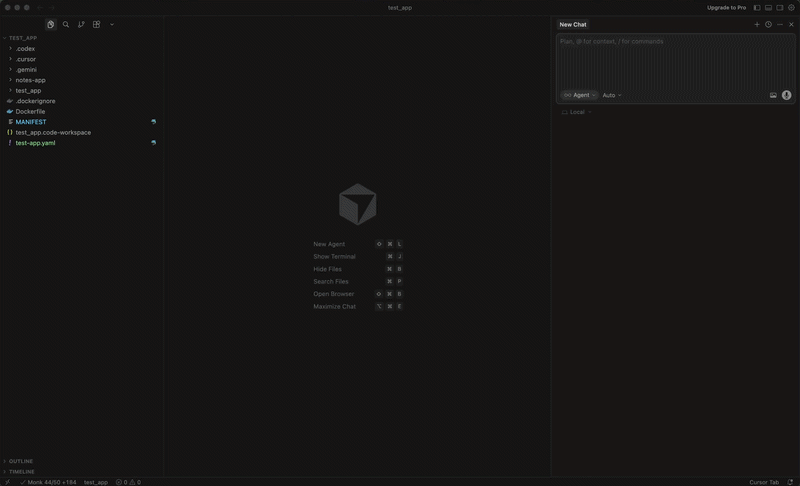Screen dimensions: 800x486
Task: Click the Upgrade to Pro link
Action: [x=726, y=8]
